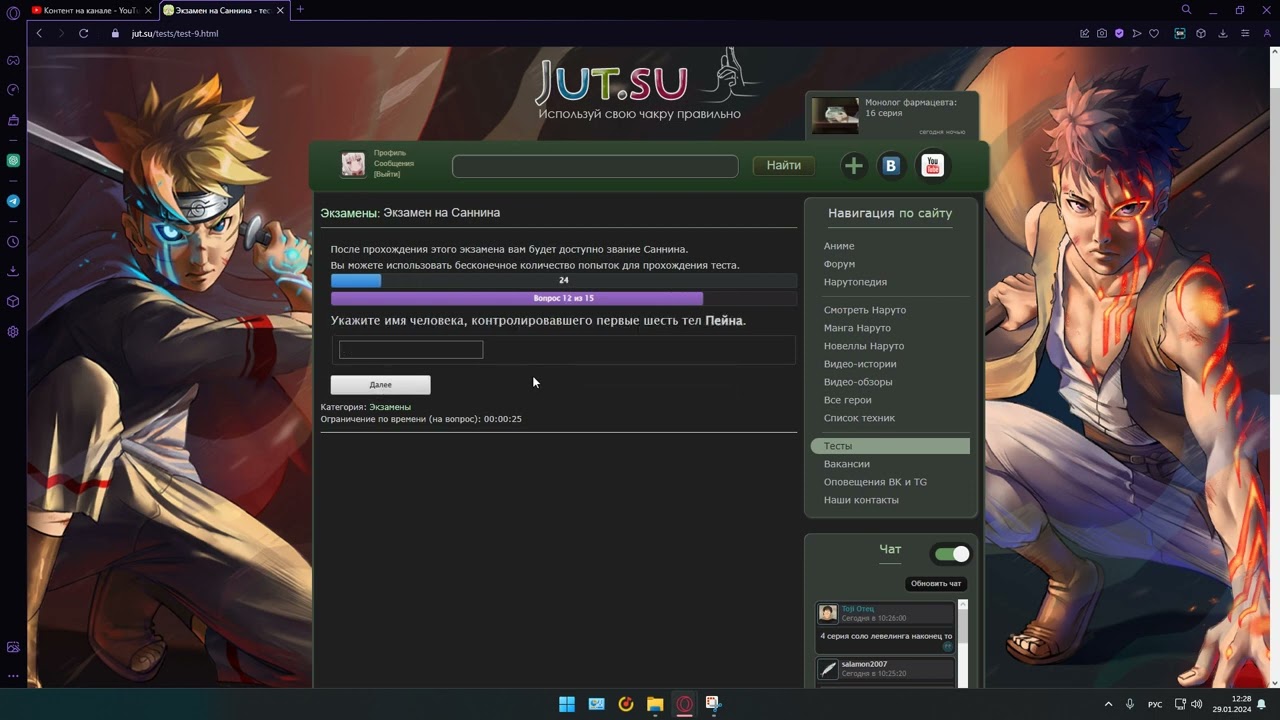
Task: Open Видео-истории navigation link
Action: pos(860,364)
